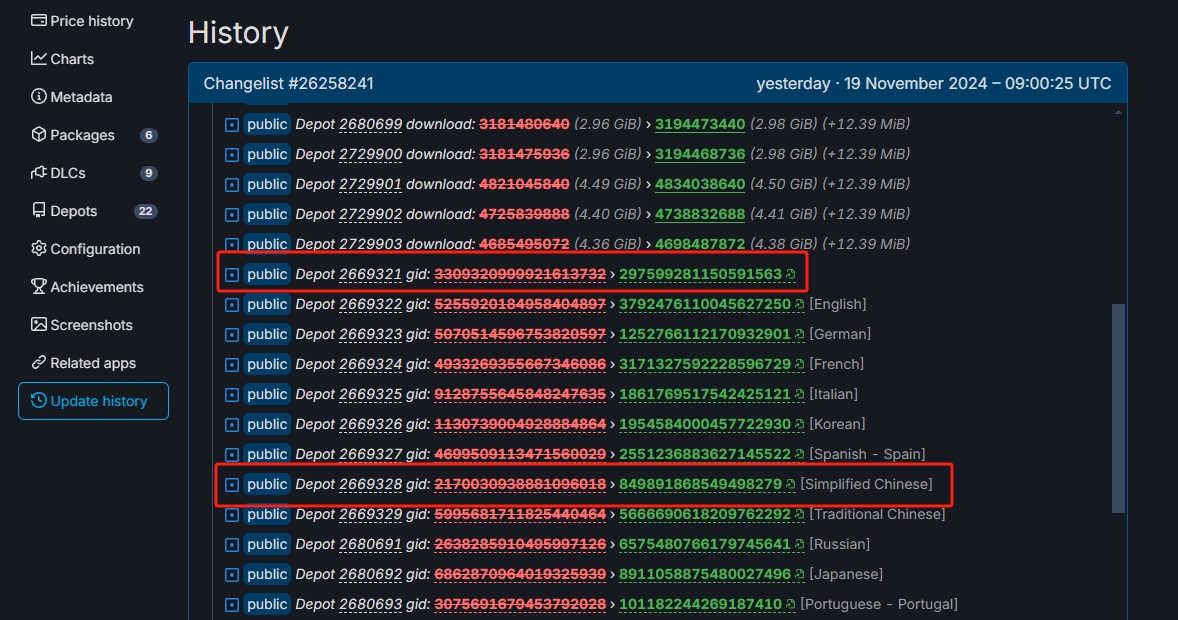Click new gid 297599281150591563
The width and height of the screenshot is (1178, 620).
700,274
